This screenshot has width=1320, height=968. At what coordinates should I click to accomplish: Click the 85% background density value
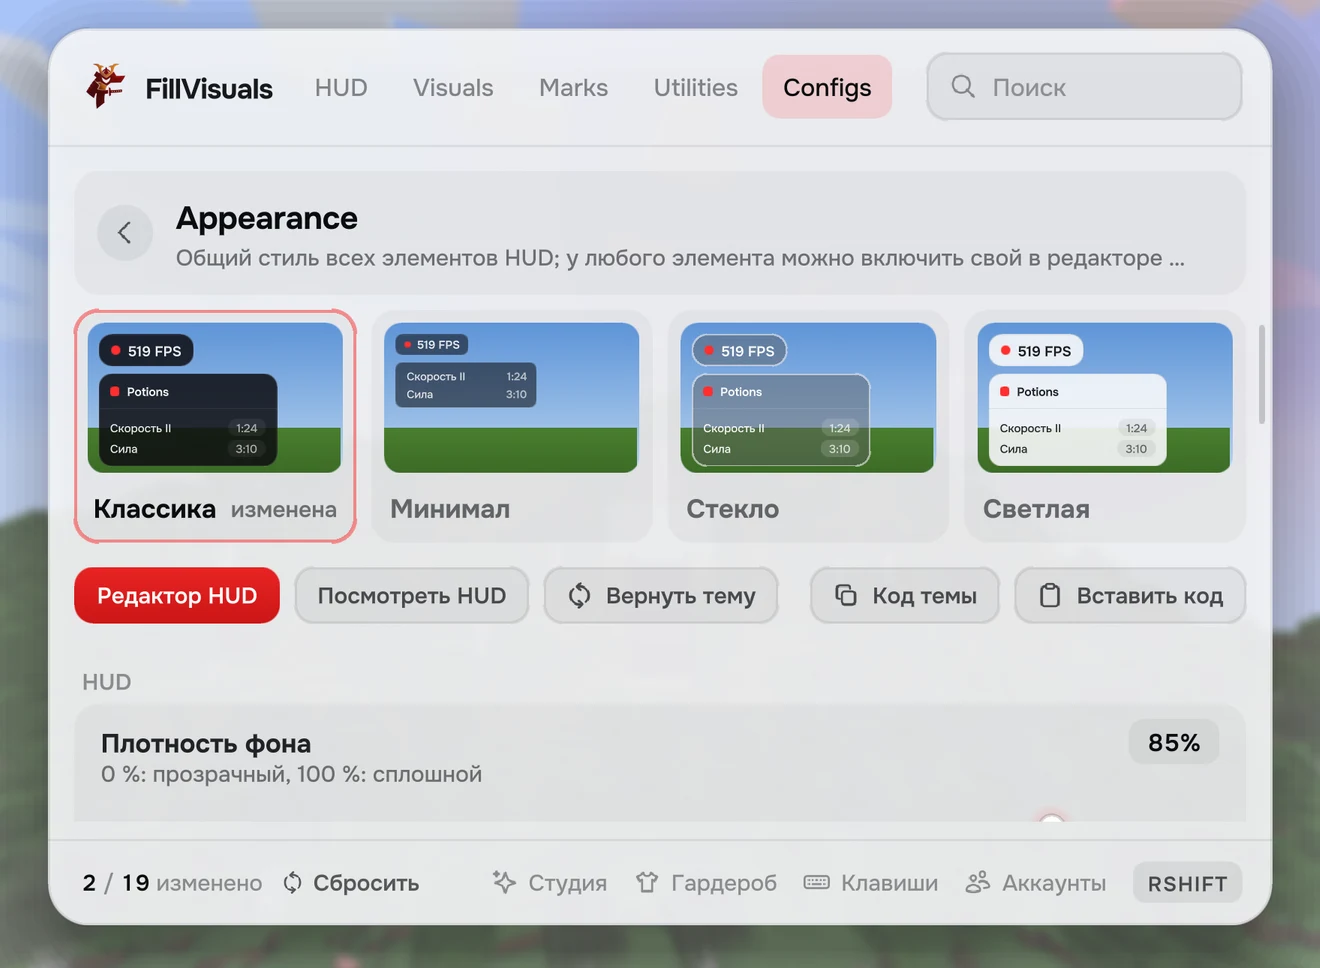(x=1174, y=743)
